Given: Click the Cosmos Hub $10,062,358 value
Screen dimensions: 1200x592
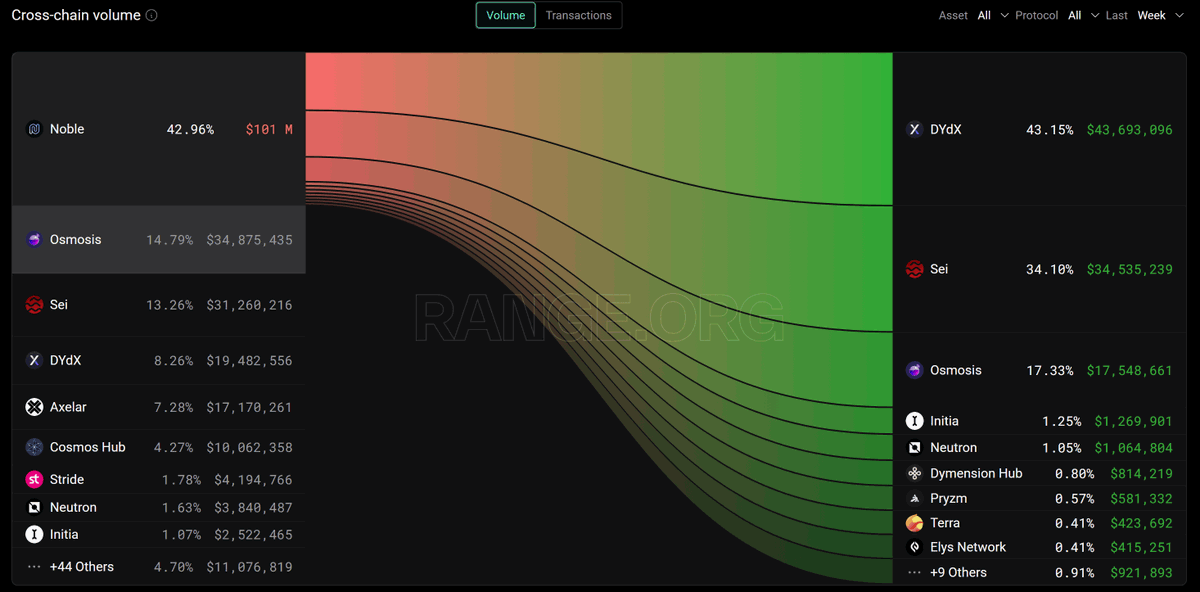Looking at the screenshot, I should (249, 447).
